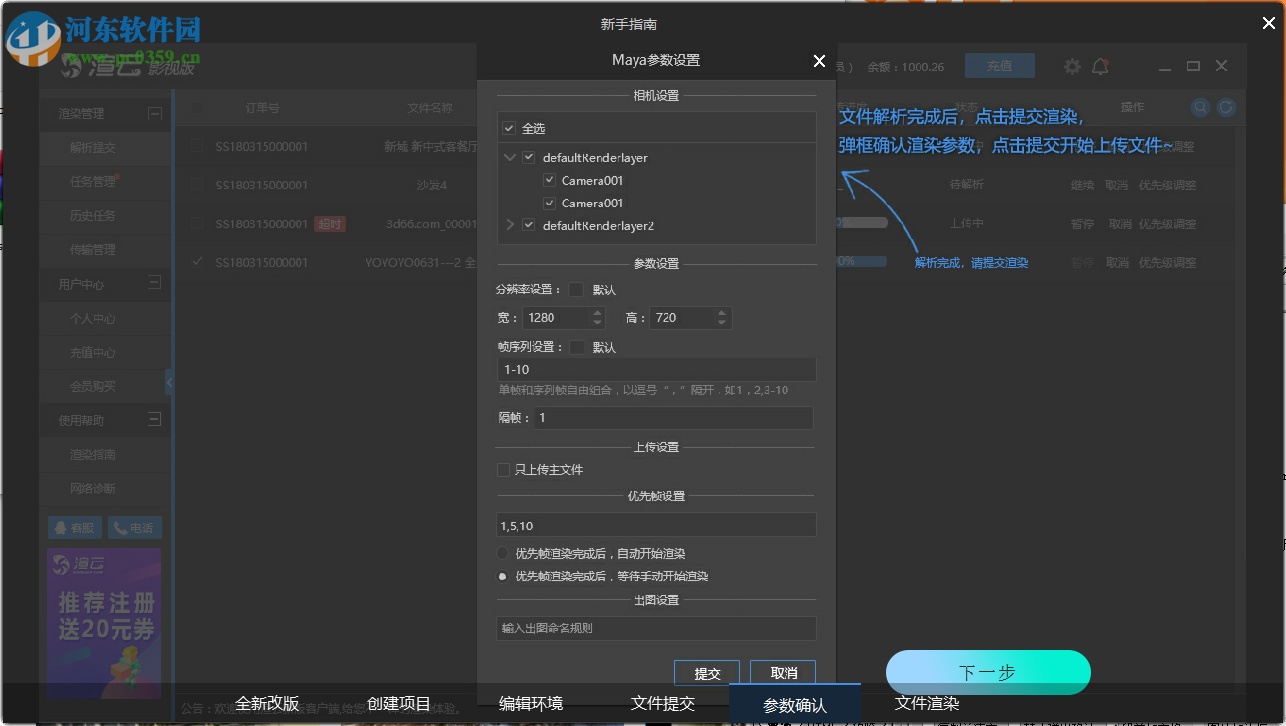The image size is (1286, 726).
Task: Collapse the sidebar with blue arrow
Action: click(x=170, y=381)
